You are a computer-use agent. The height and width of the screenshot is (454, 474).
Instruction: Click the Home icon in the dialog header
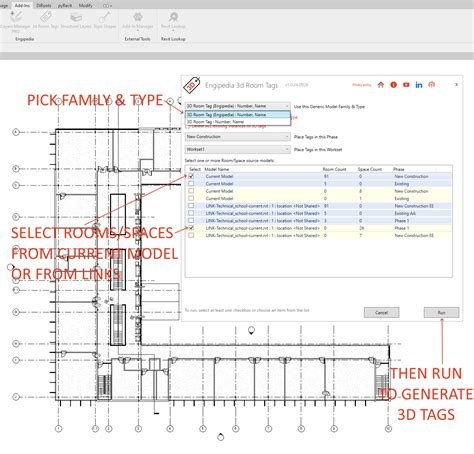[x=381, y=85]
